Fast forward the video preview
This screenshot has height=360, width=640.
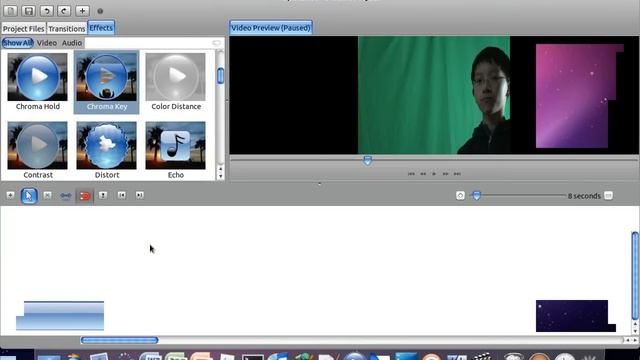[445, 174]
